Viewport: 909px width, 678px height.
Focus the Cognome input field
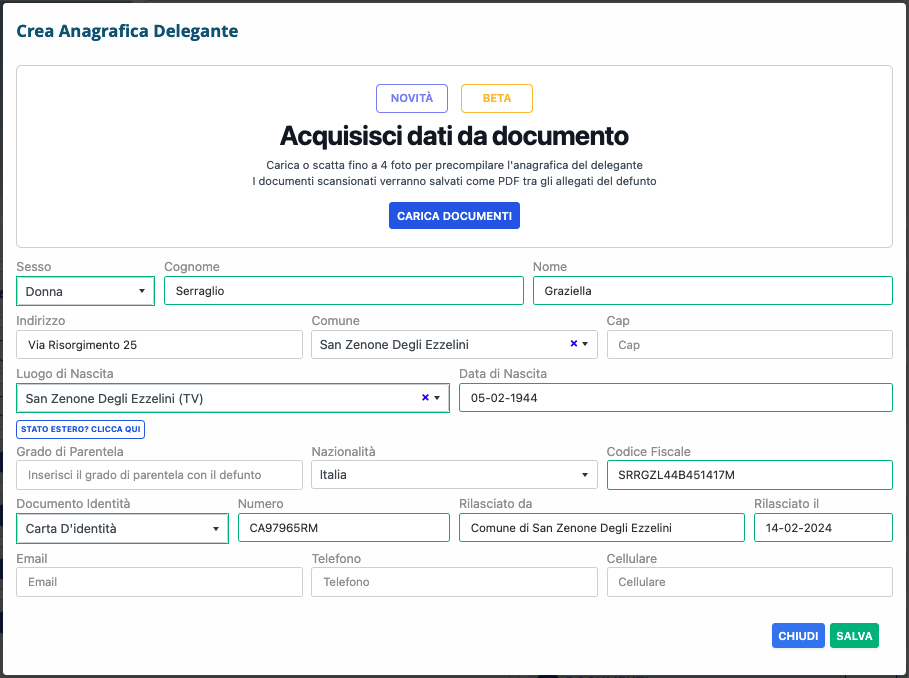[x=343, y=291]
